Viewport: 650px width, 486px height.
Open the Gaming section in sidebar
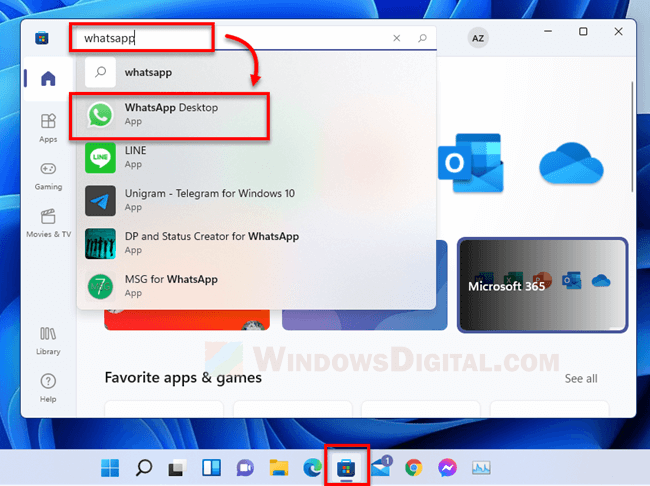click(x=48, y=176)
